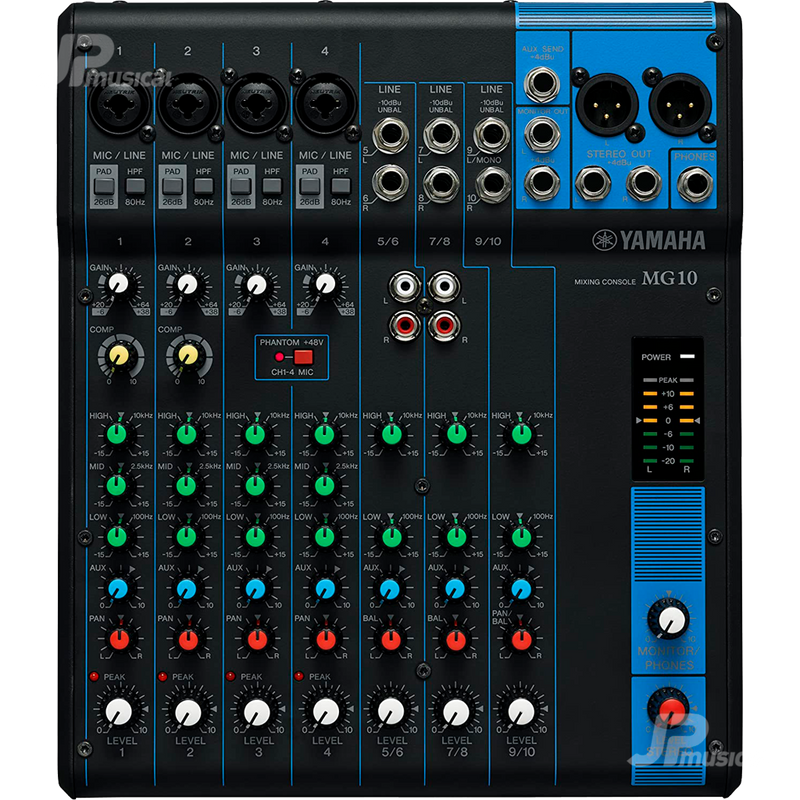800x800 pixels.
Task: Click the channel 2 GAIN knob
Action: coord(187,283)
